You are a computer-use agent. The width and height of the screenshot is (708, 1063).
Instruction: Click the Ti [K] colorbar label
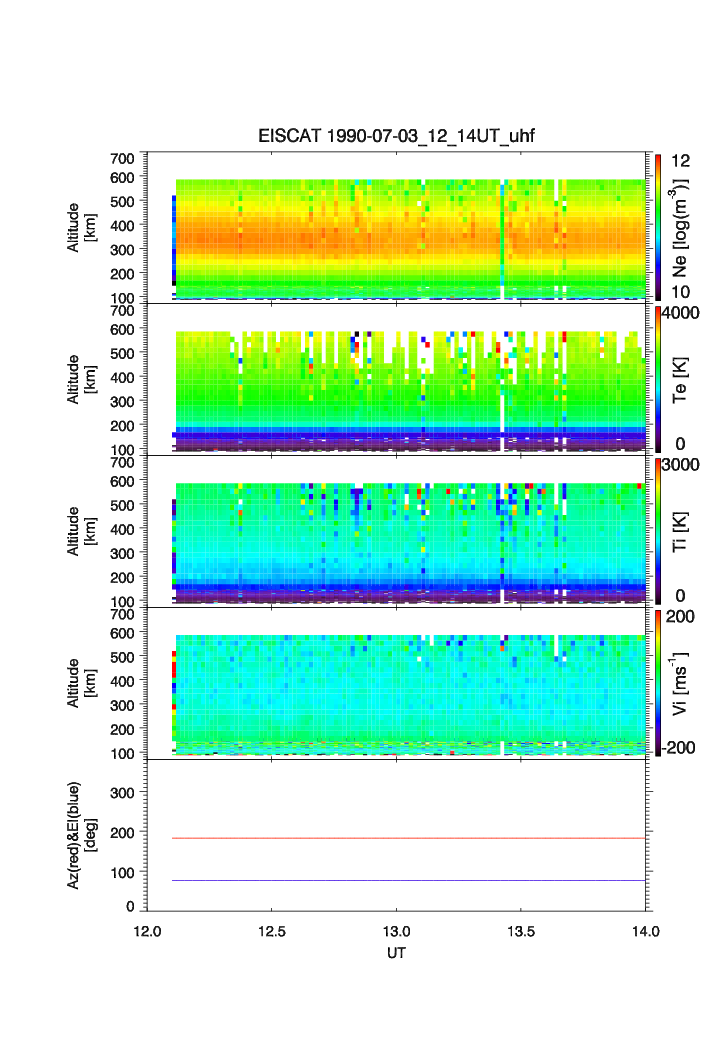(x=682, y=532)
